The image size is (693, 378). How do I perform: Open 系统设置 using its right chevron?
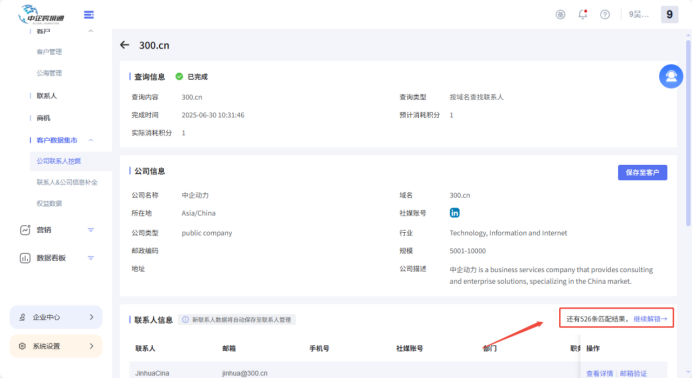(91, 346)
